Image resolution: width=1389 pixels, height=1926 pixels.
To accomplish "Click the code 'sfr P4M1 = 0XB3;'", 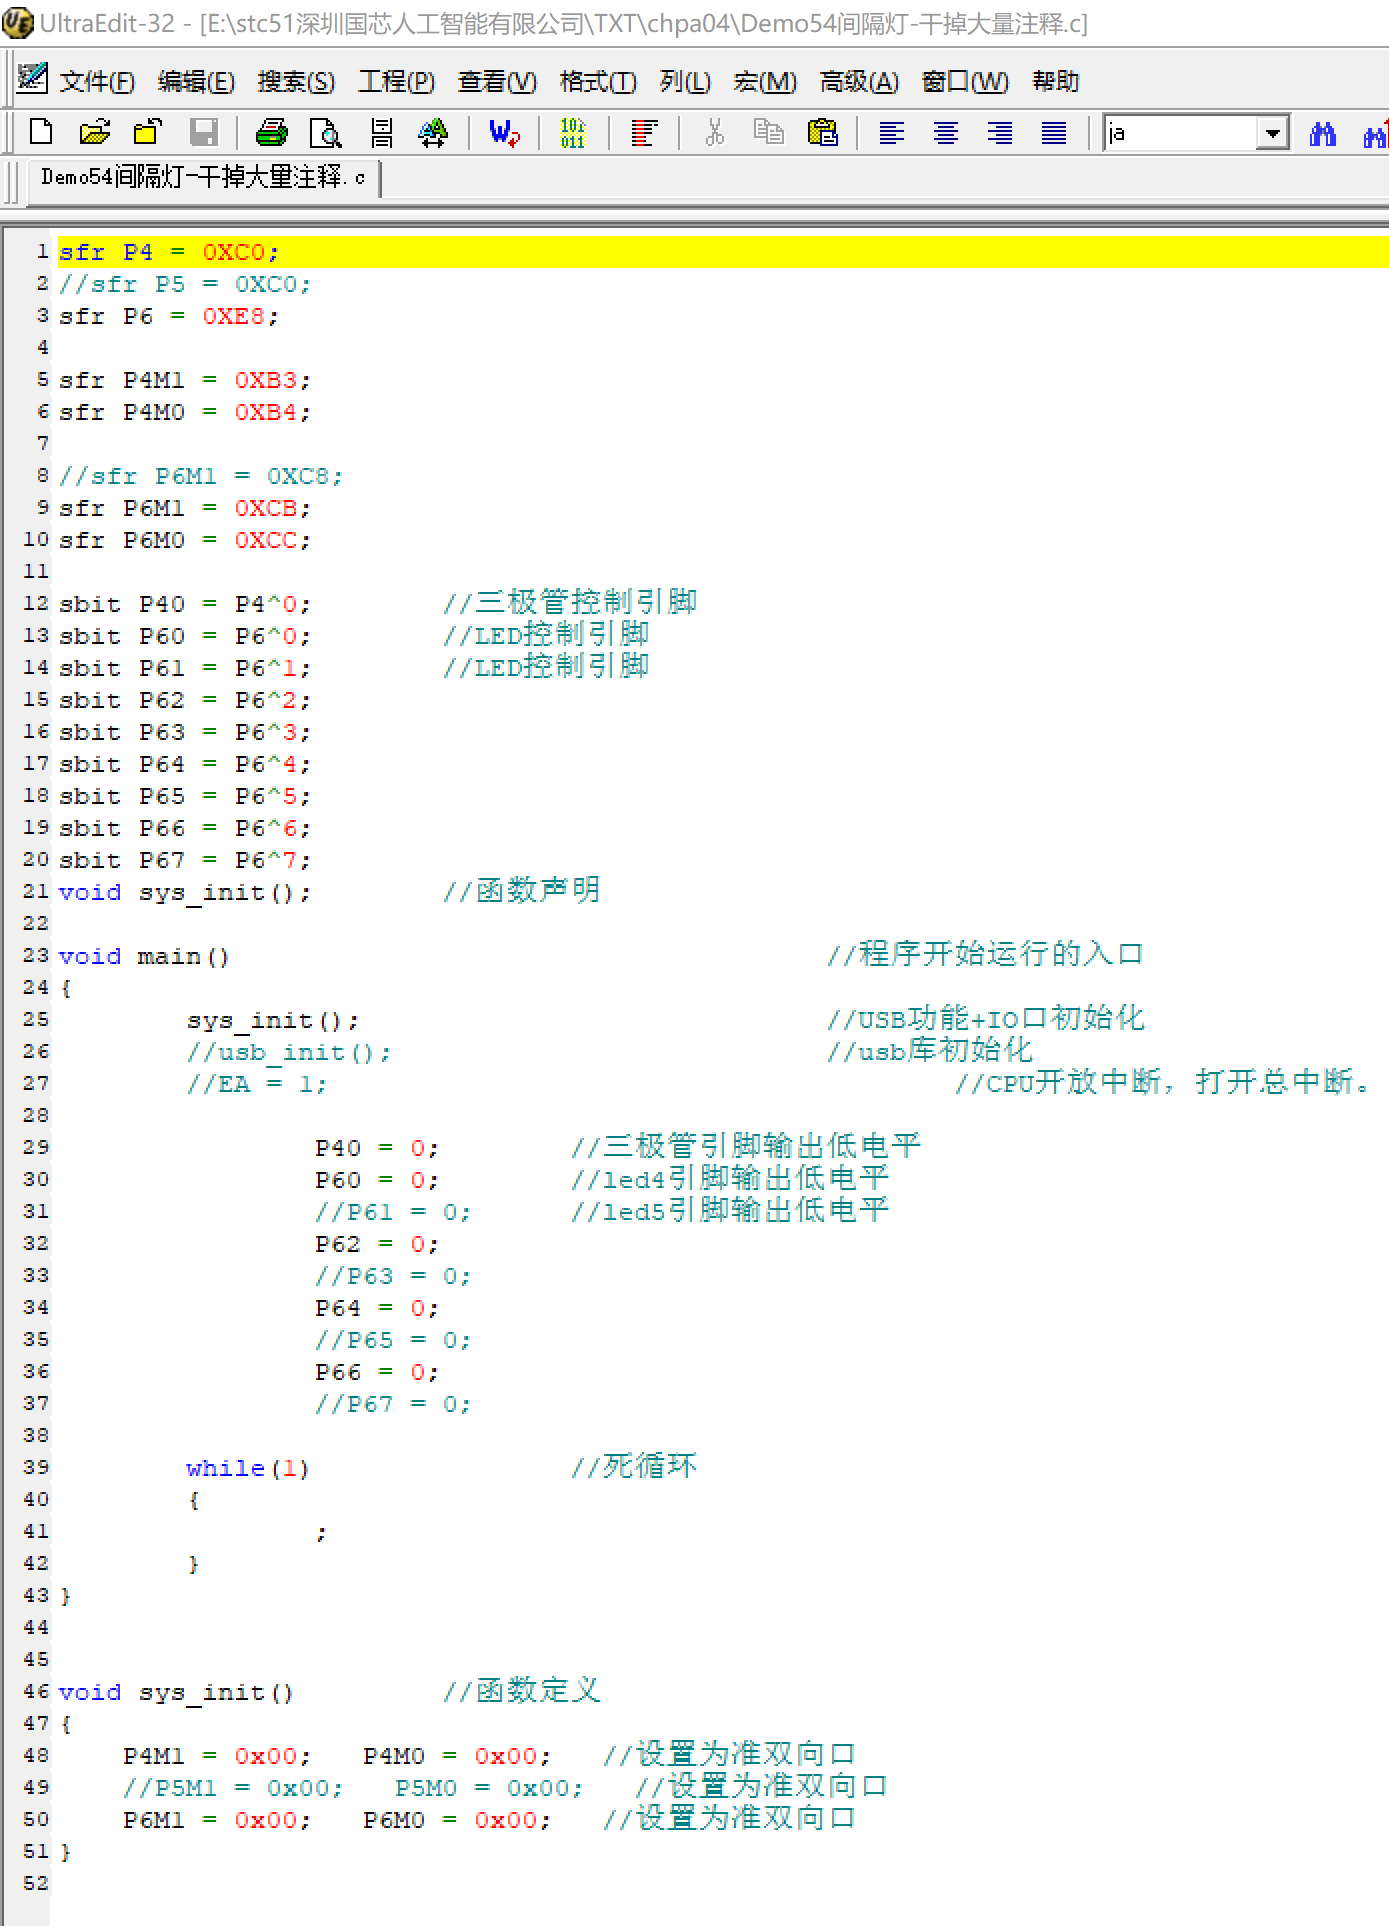I will tap(184, 380).
